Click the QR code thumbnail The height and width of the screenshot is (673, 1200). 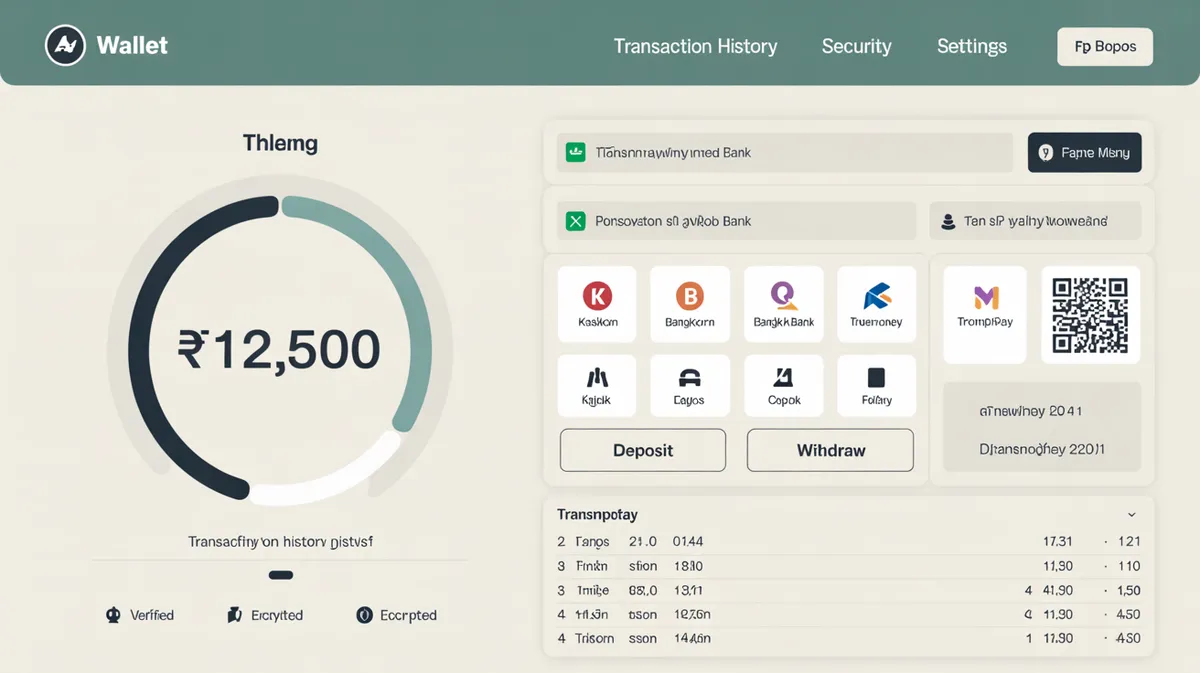pyautogui.click(x=1090, y=315)
